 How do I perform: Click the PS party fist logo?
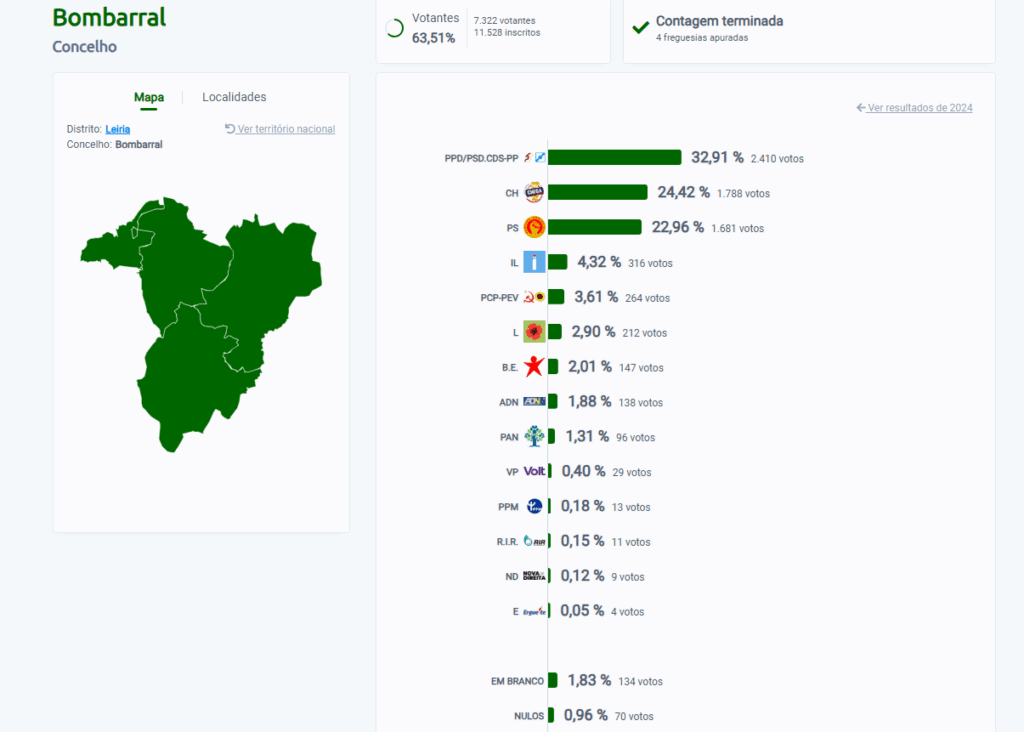point(534,228)
